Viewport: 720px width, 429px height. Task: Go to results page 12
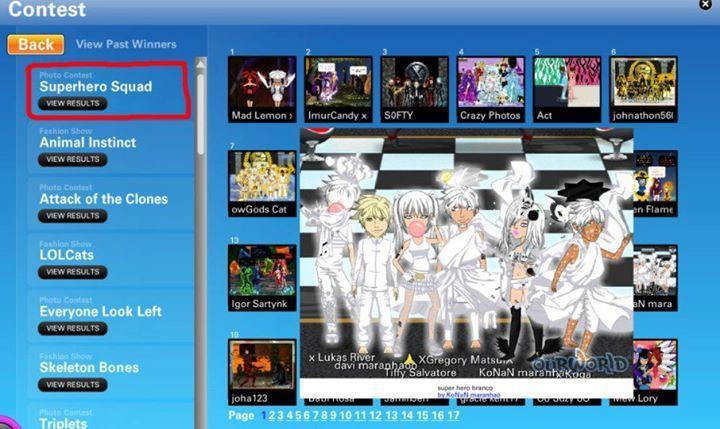[376, 416]
